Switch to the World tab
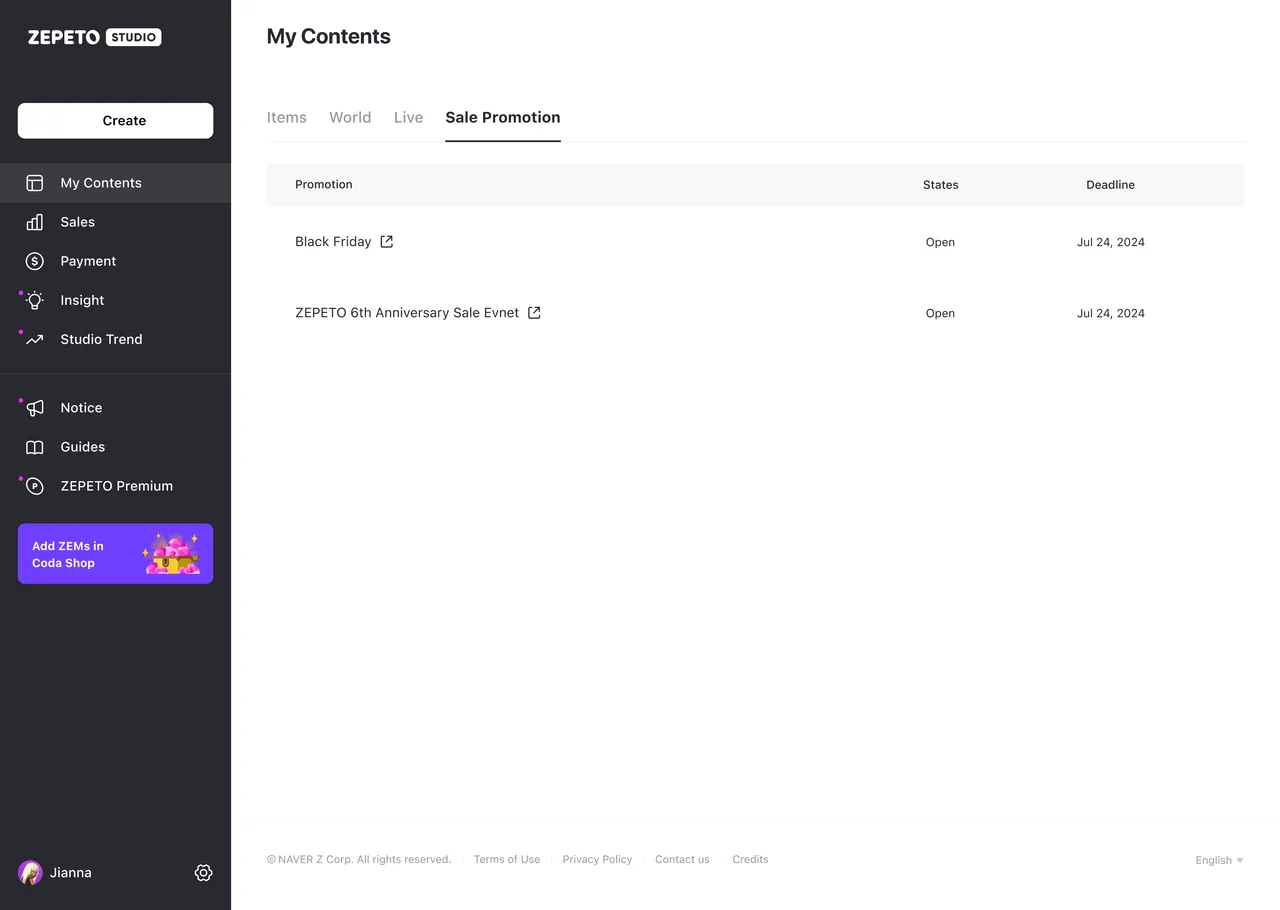 350,117
